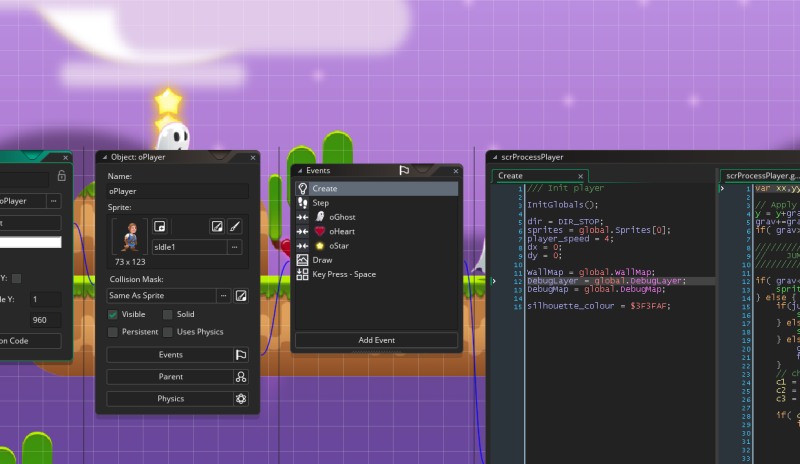The width and height of the screenshot is (800, 464).
Task: Click the Add Event button
Action: point(377,340)
